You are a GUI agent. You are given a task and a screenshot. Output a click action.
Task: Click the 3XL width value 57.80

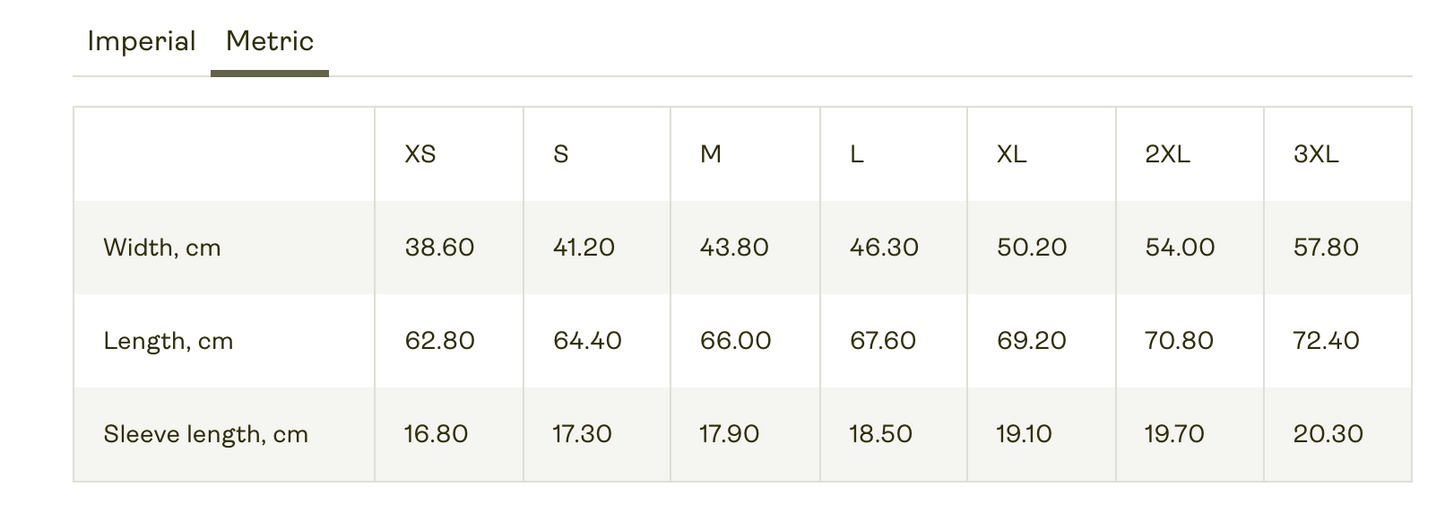pos(1326,248)
